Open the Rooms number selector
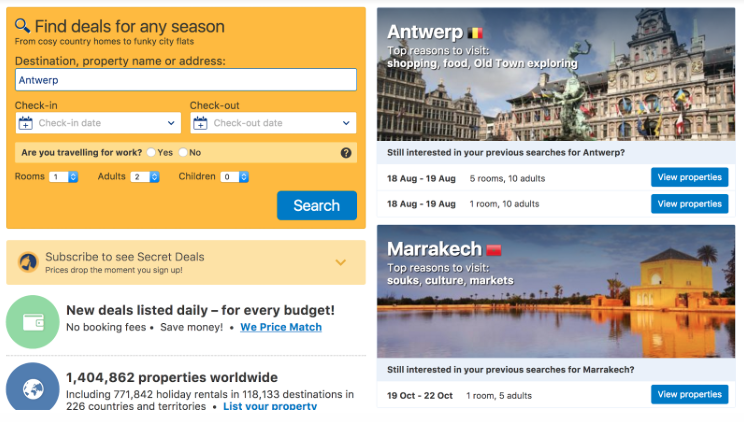This screenshot has height=422, width=744. (x=64, y=177)
